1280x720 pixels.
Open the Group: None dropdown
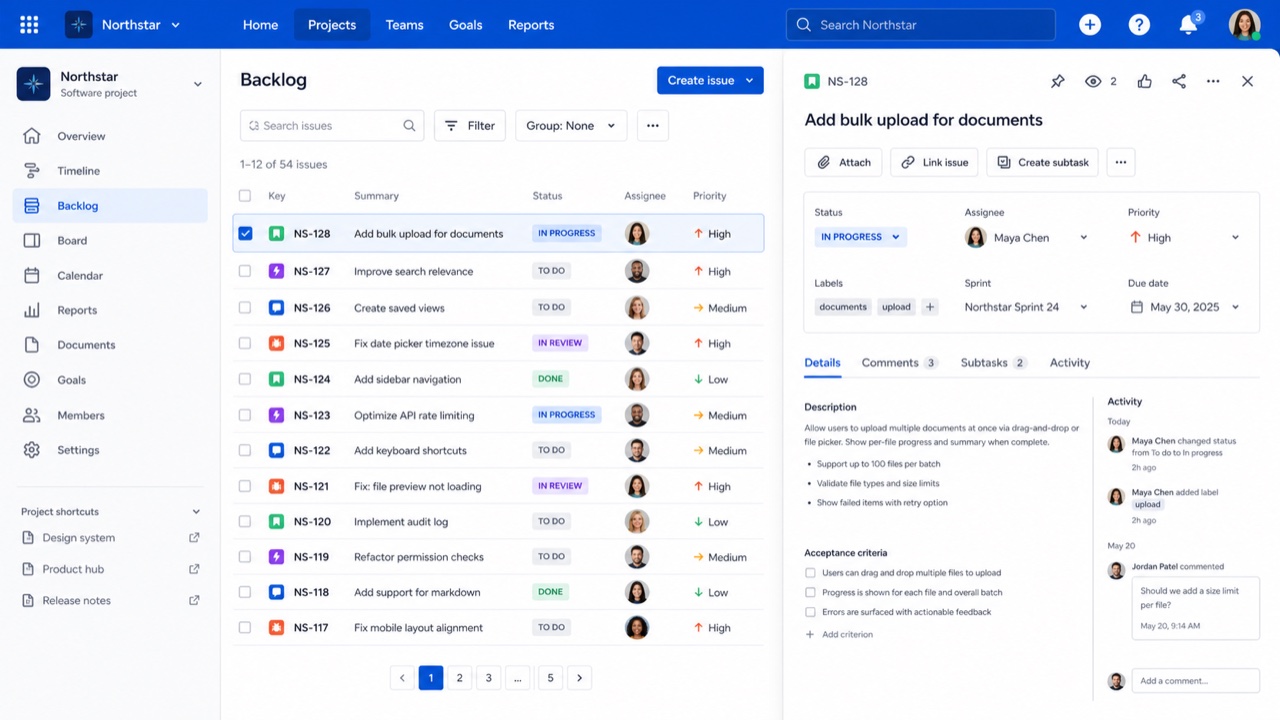[571, 126]
